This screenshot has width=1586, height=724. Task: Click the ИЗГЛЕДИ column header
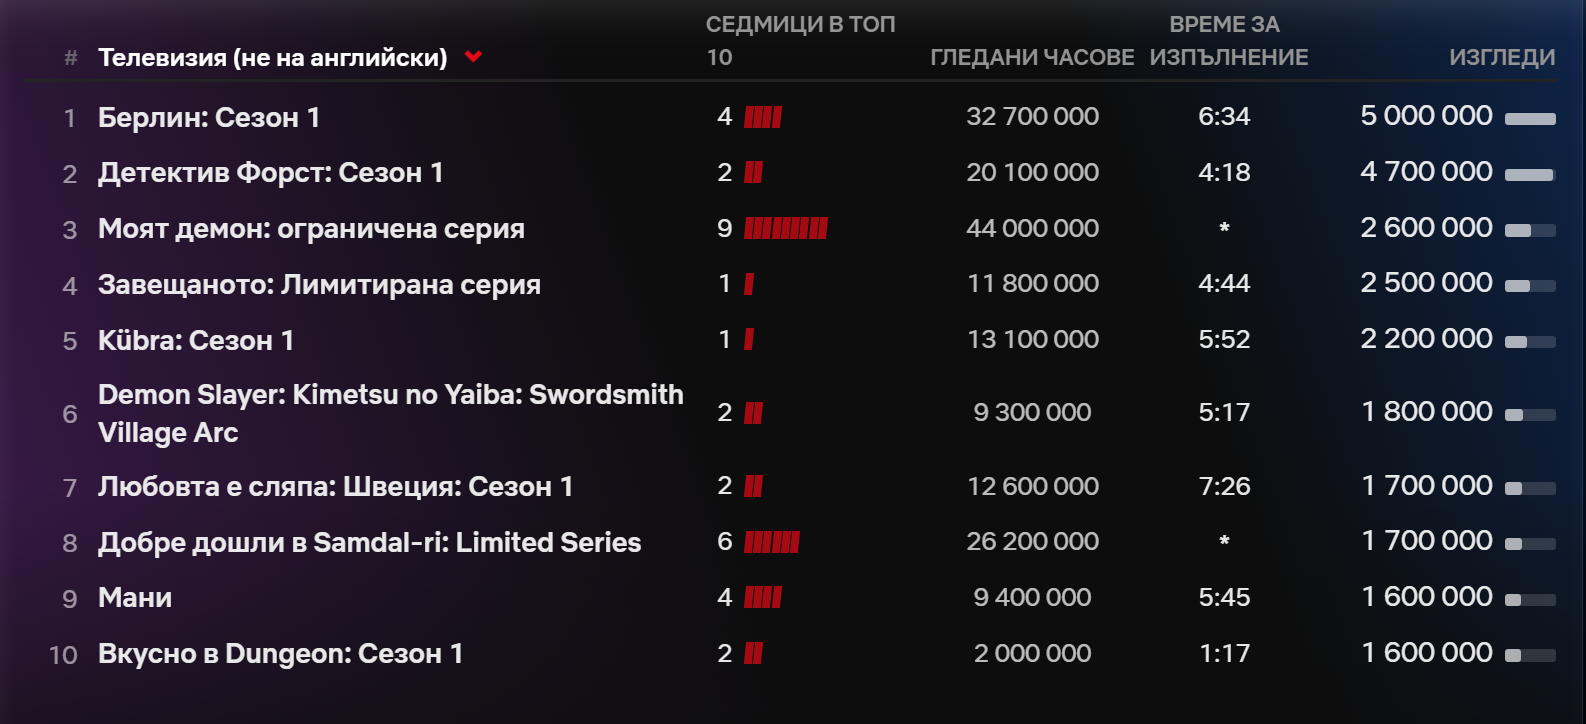click(1501, 57)
